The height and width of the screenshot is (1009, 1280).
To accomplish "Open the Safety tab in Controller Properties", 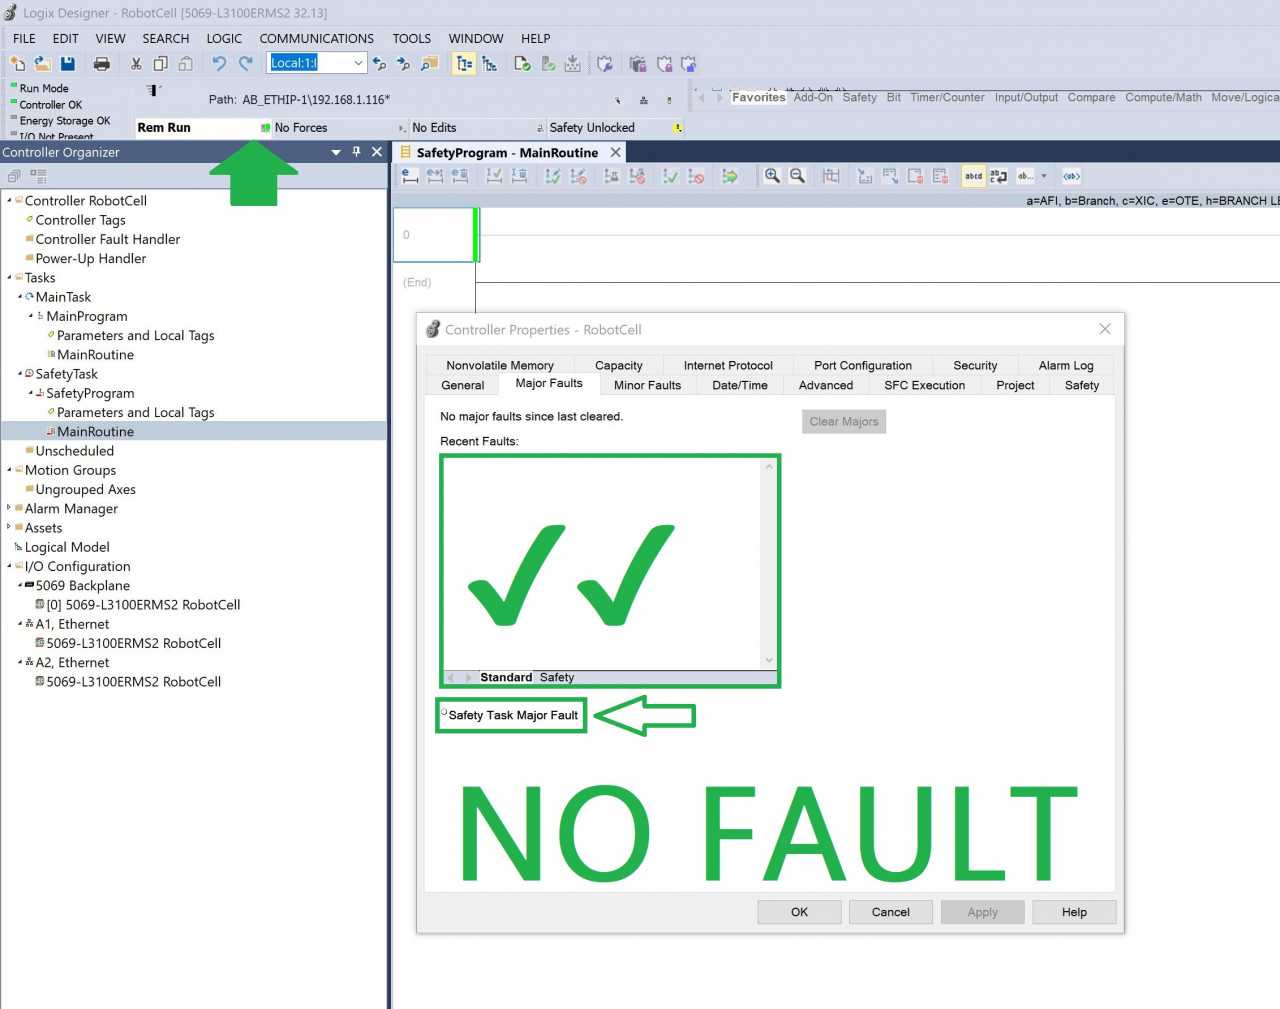I will (1082, 385).
